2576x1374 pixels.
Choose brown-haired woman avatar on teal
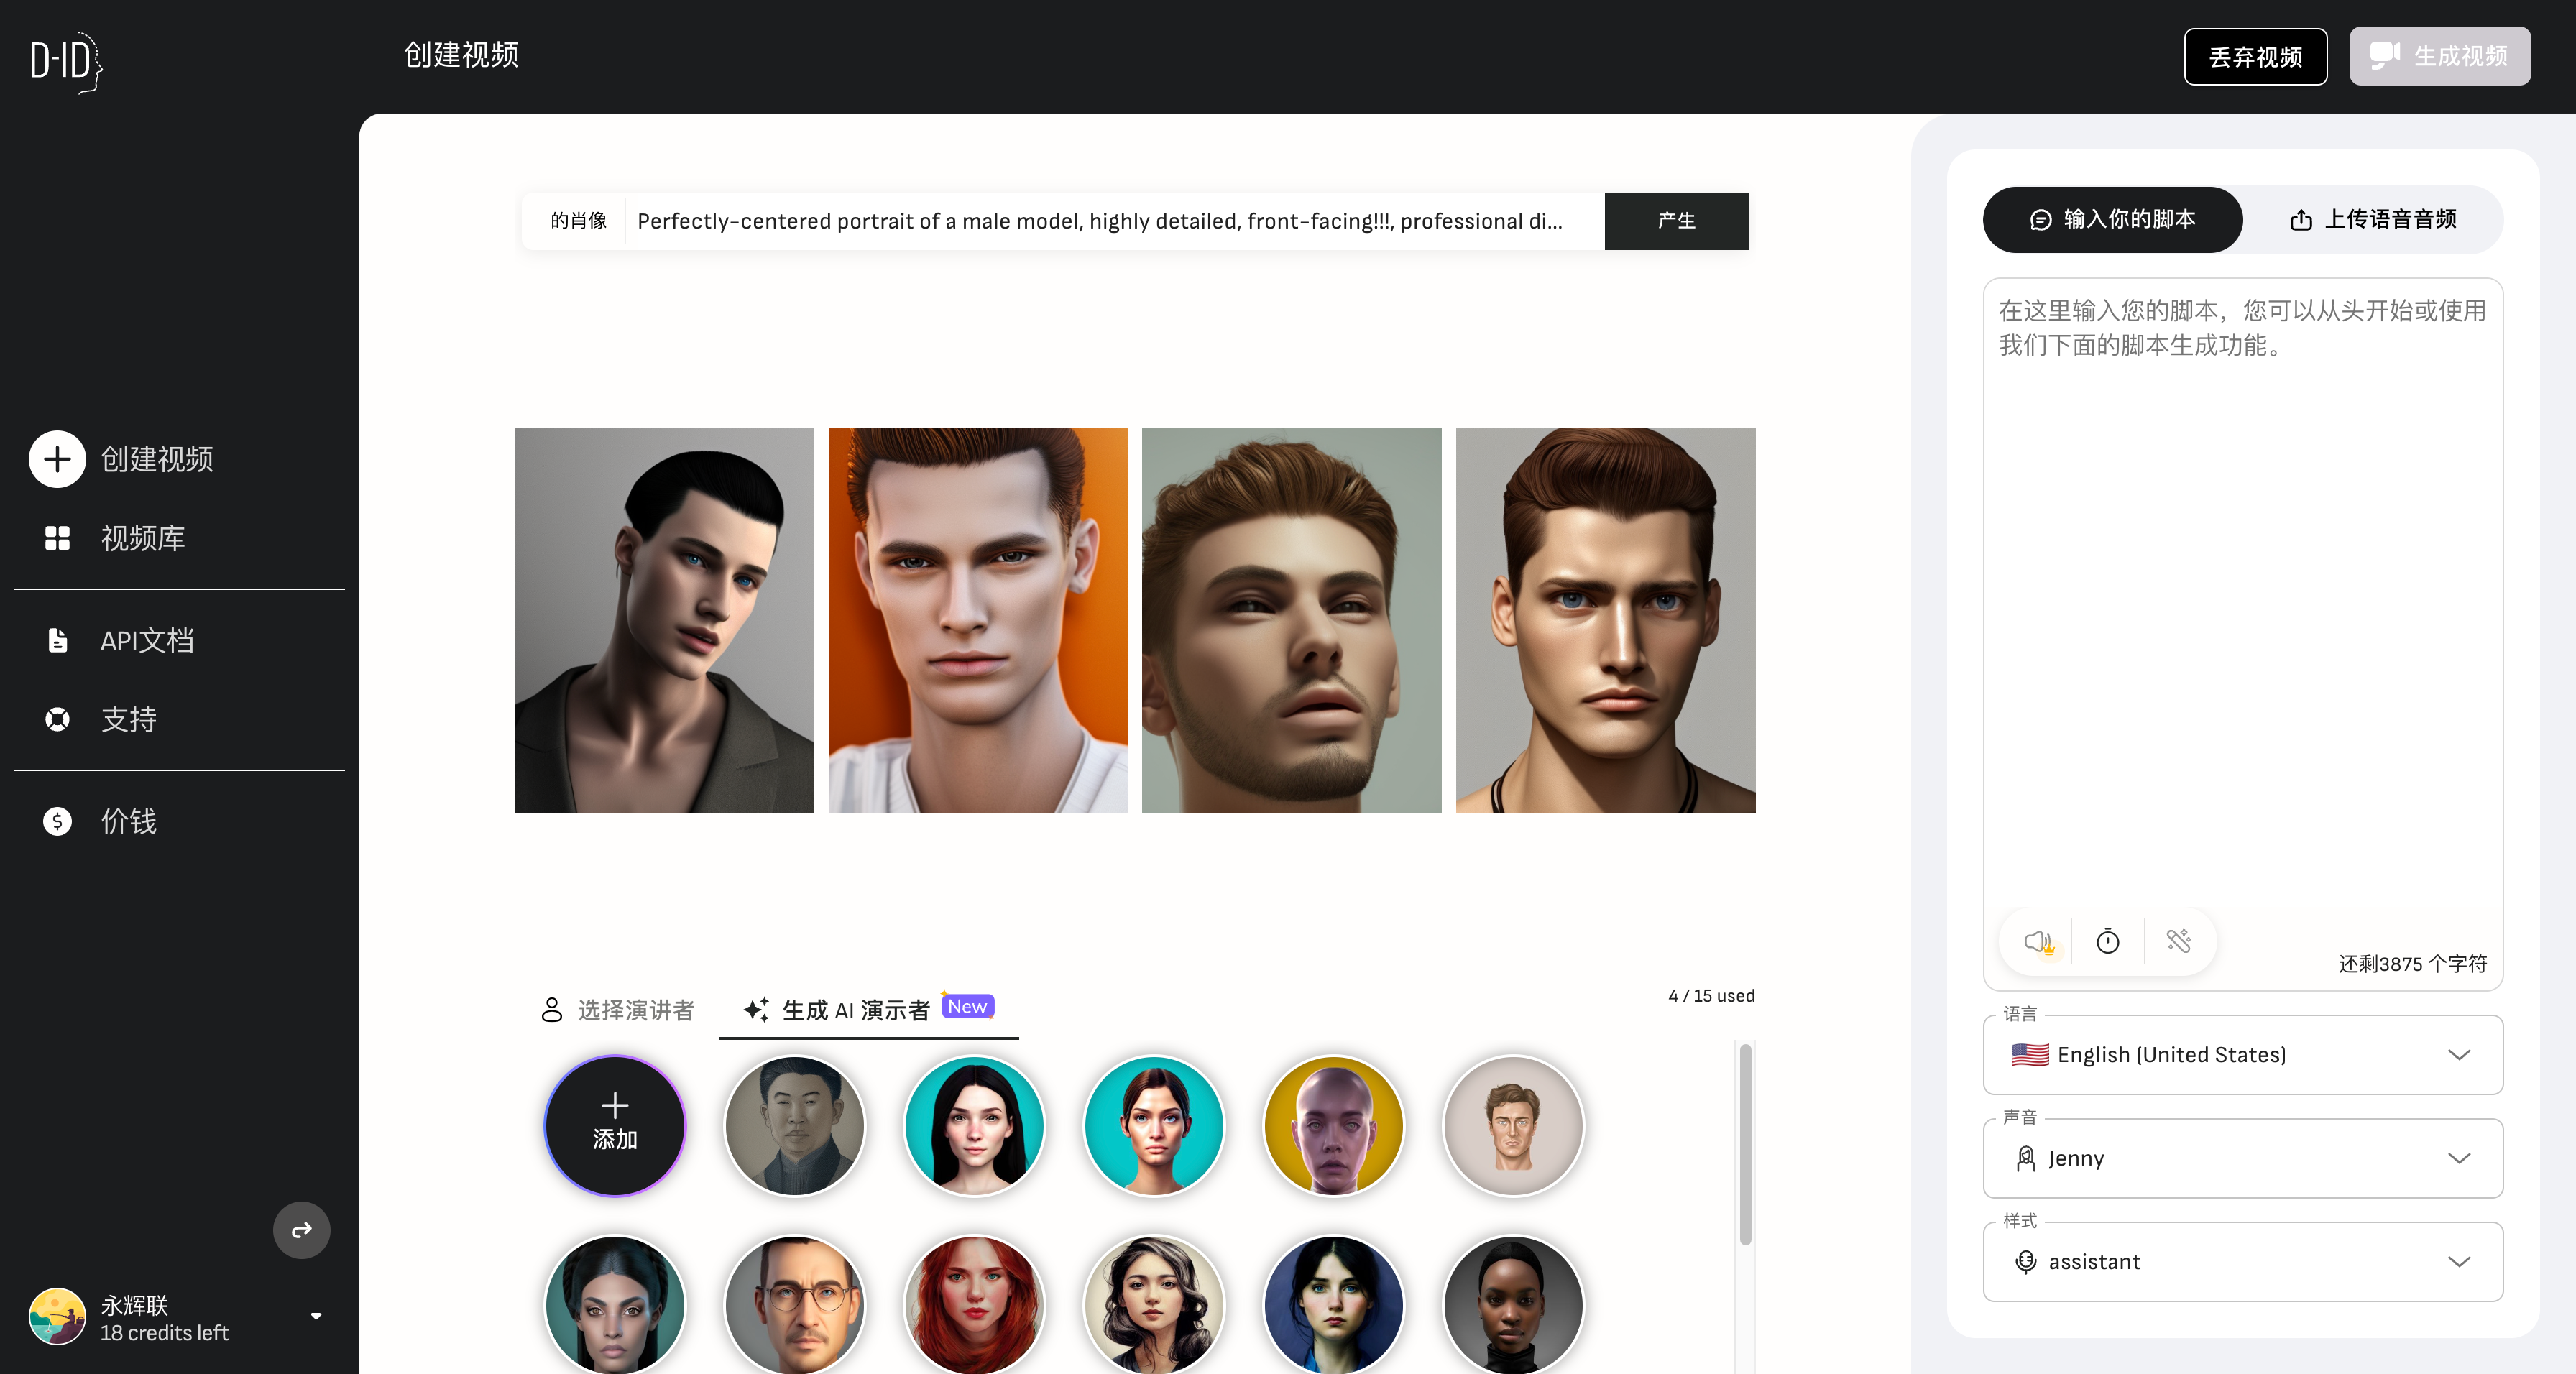1154,1125
